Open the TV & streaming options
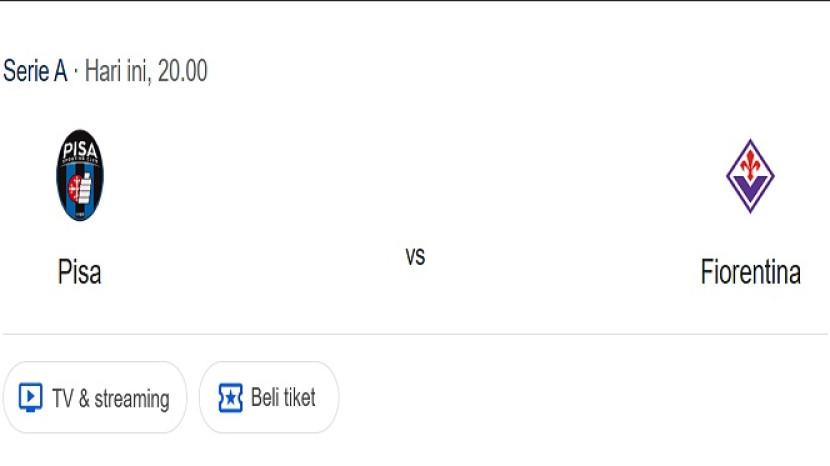Viewport: 830px width, 466px height. (x=95, y=398)
